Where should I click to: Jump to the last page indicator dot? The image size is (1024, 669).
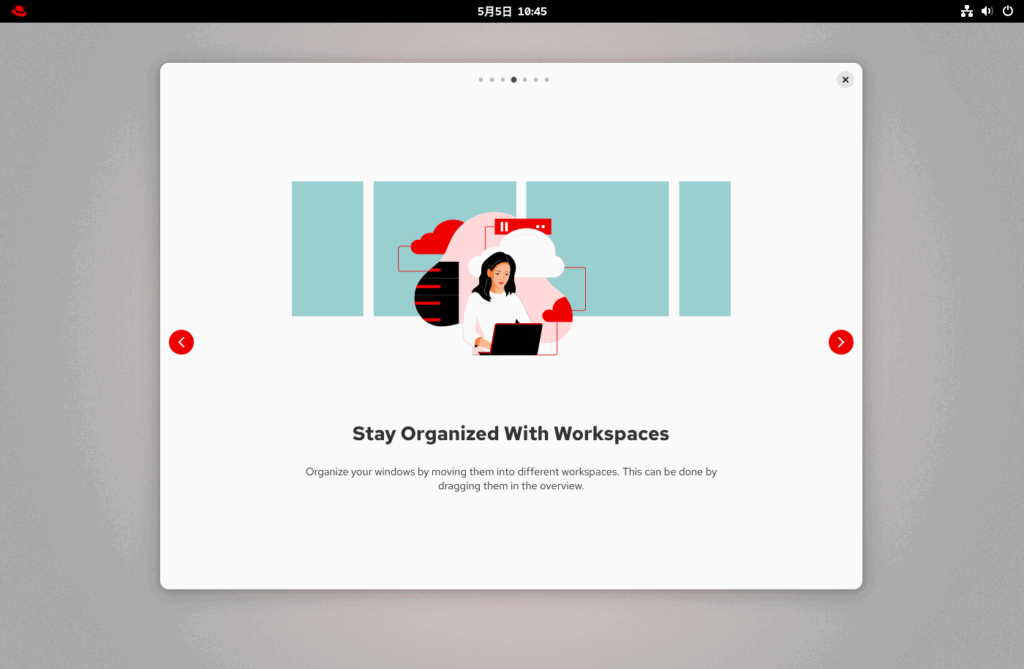tap(547, 79)
